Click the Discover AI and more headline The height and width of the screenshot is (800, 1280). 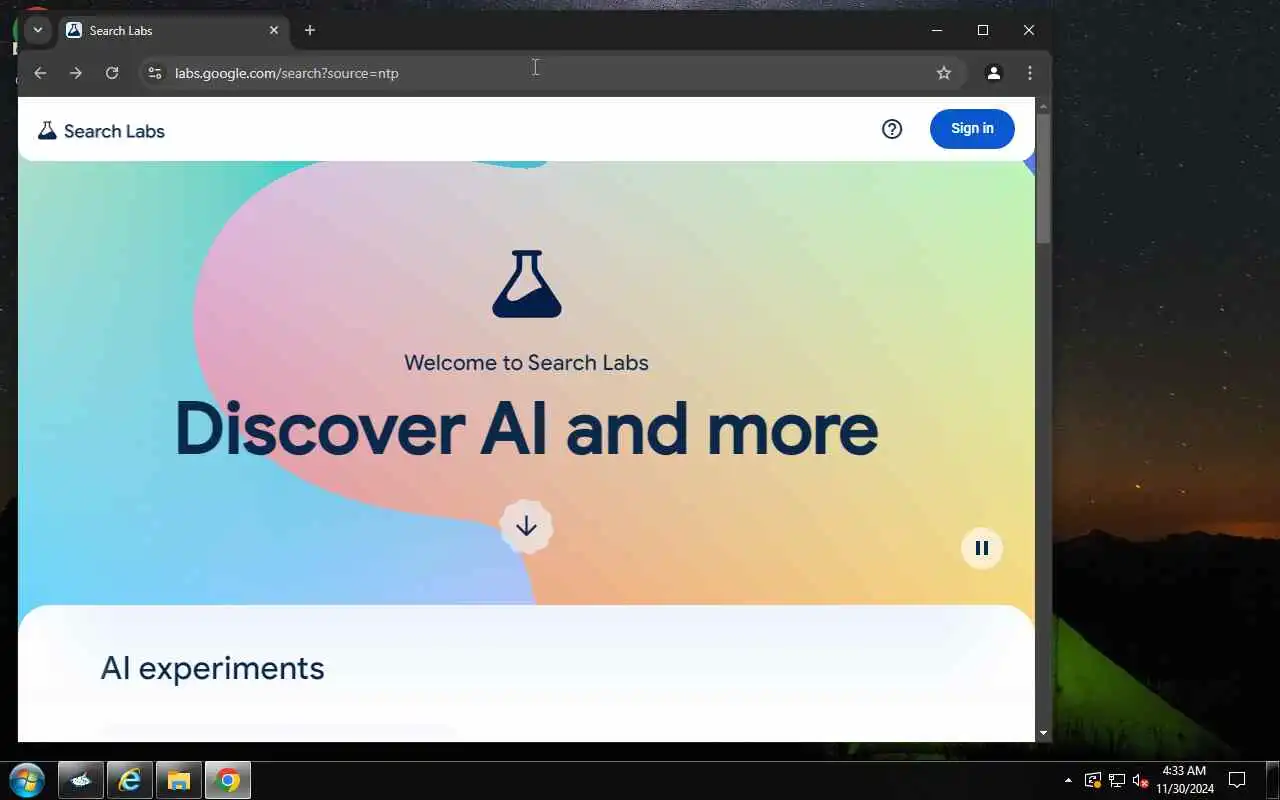(526, 428)
